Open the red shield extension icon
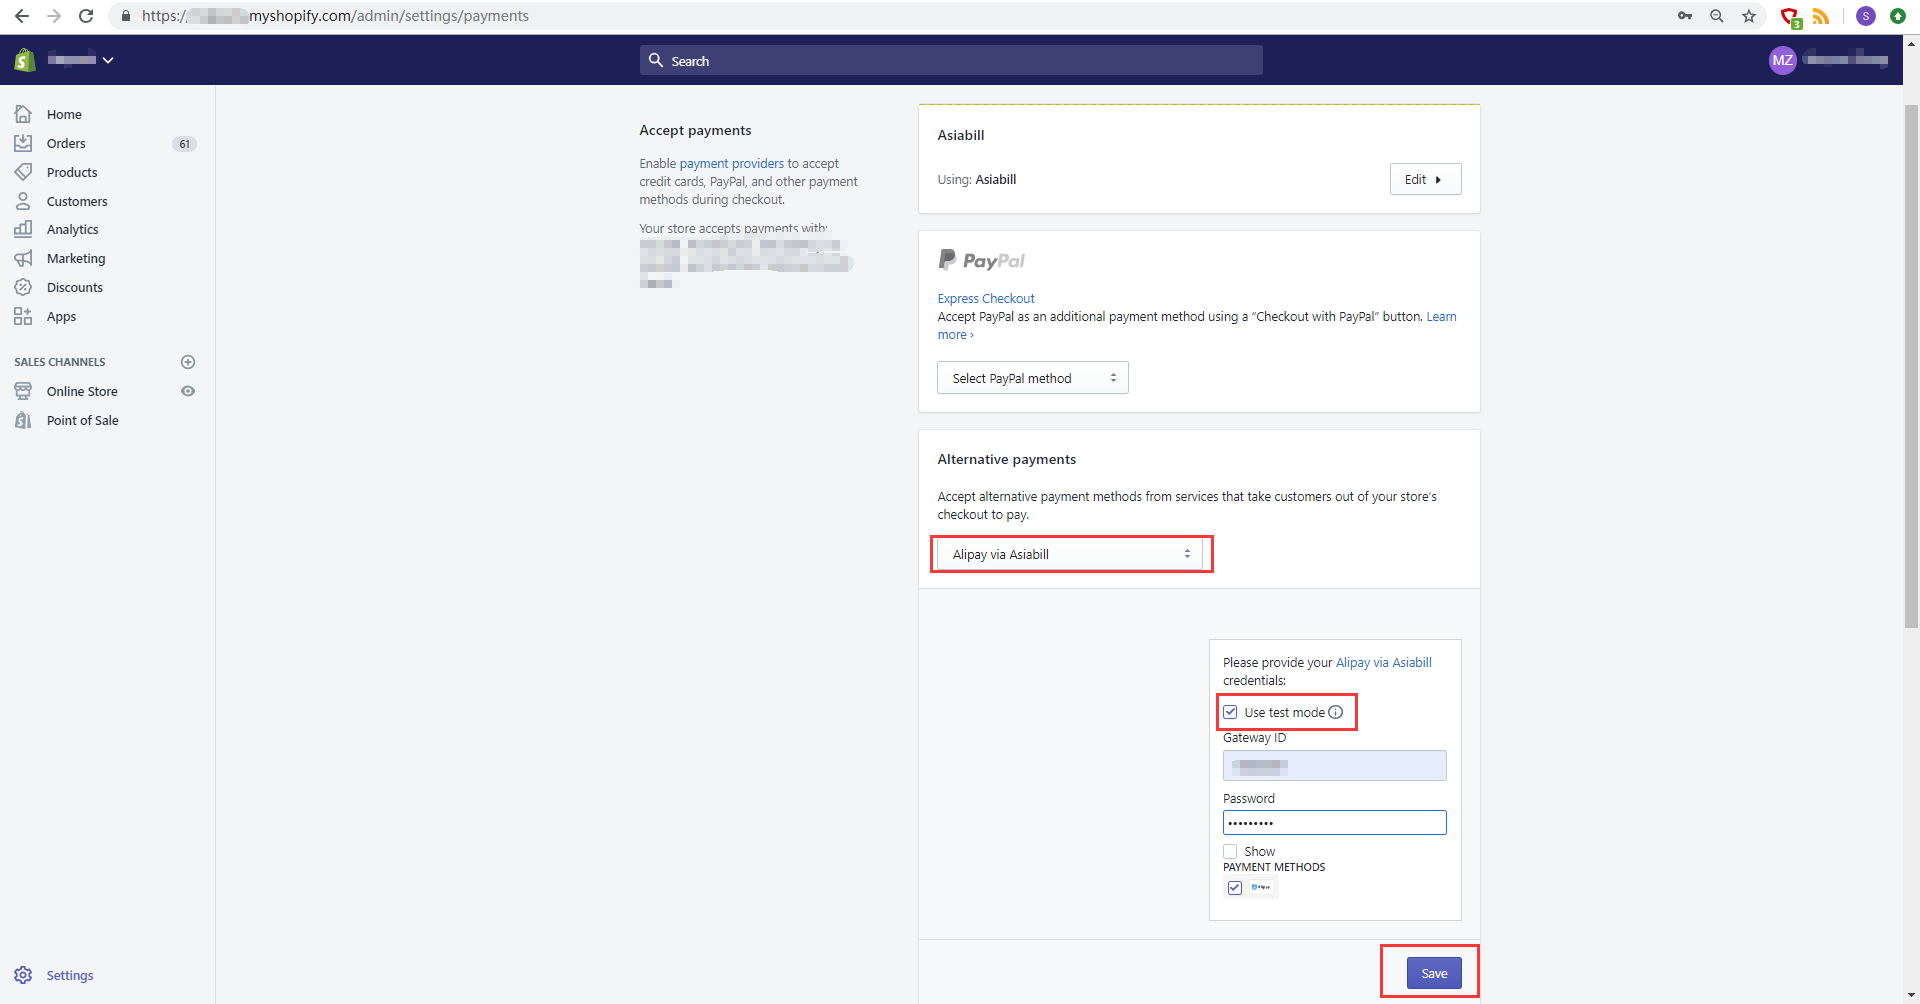Viewport: 1920px width, 1004px height. [1791, 17]
